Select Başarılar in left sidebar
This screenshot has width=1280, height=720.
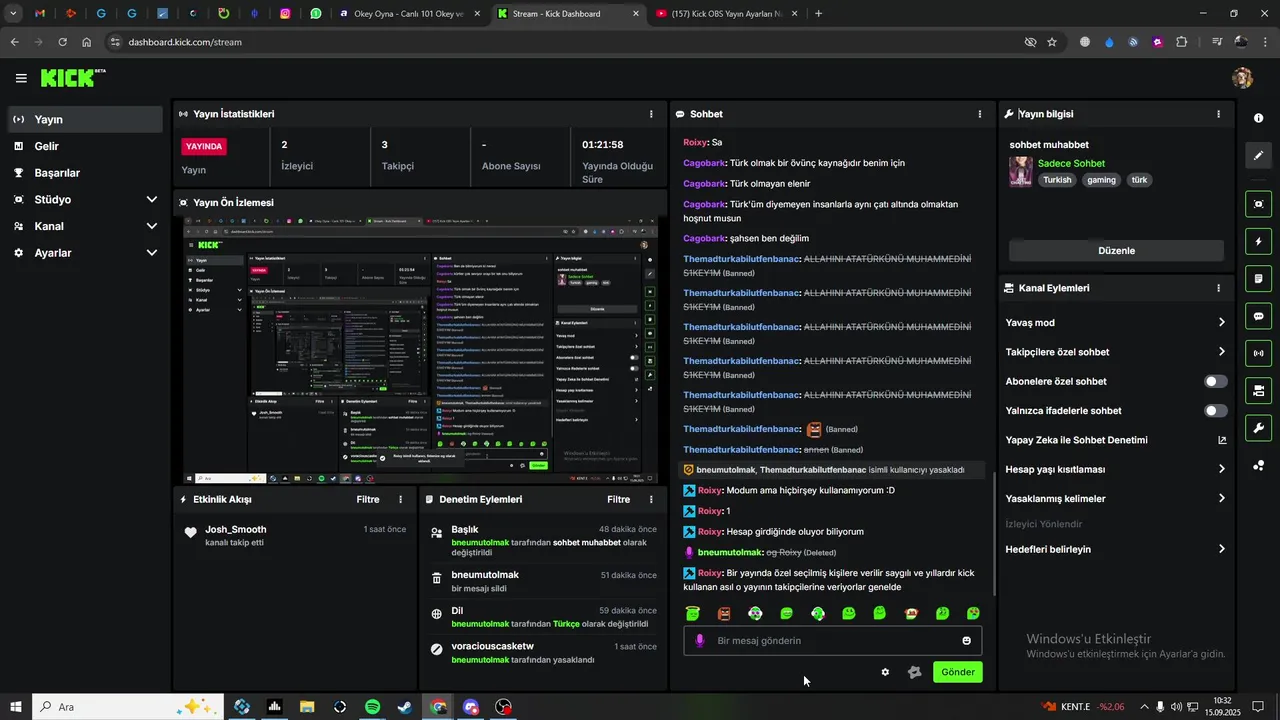(x=85, y=173)
